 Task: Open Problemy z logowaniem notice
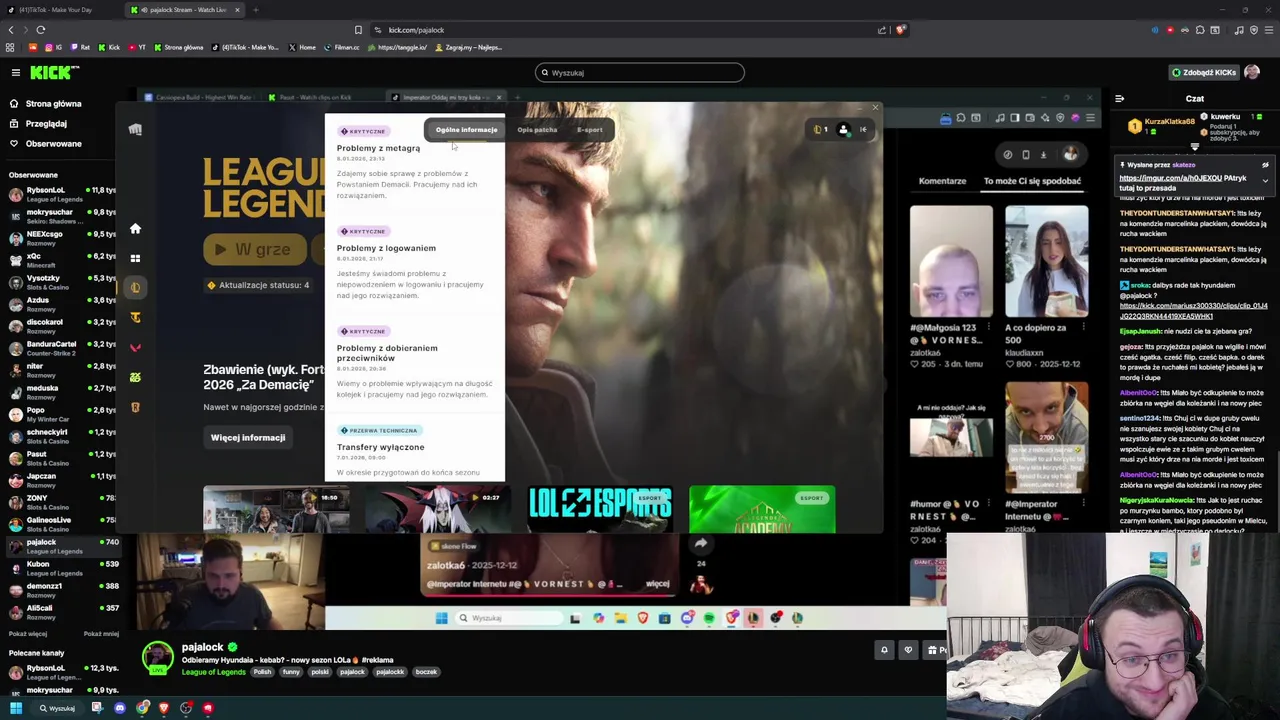(x=386, y=248)
